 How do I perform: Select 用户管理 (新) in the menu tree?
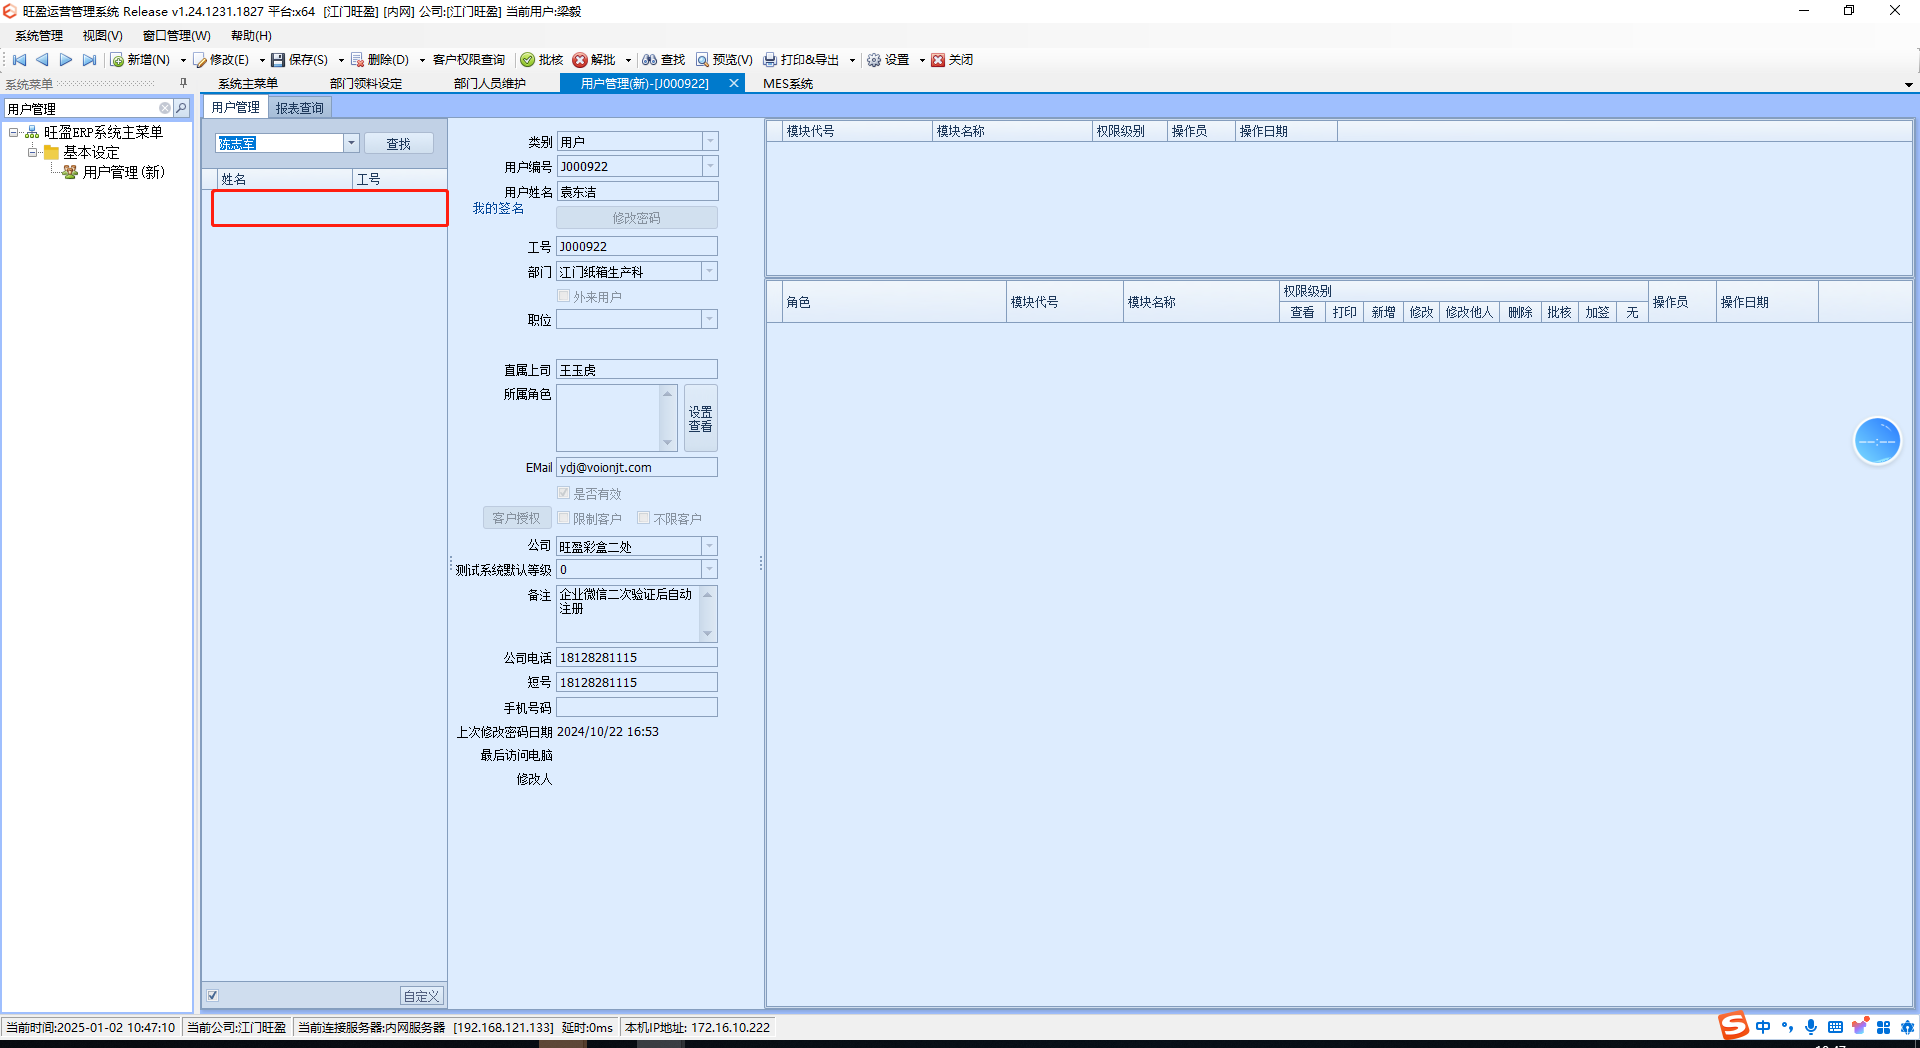[123, 172]
